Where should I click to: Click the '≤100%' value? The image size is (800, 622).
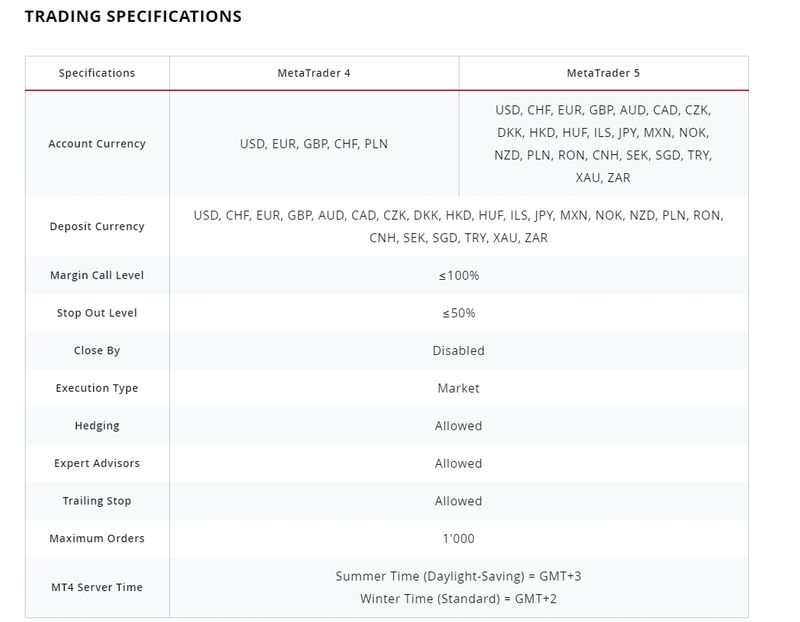(x=458, y=276)
